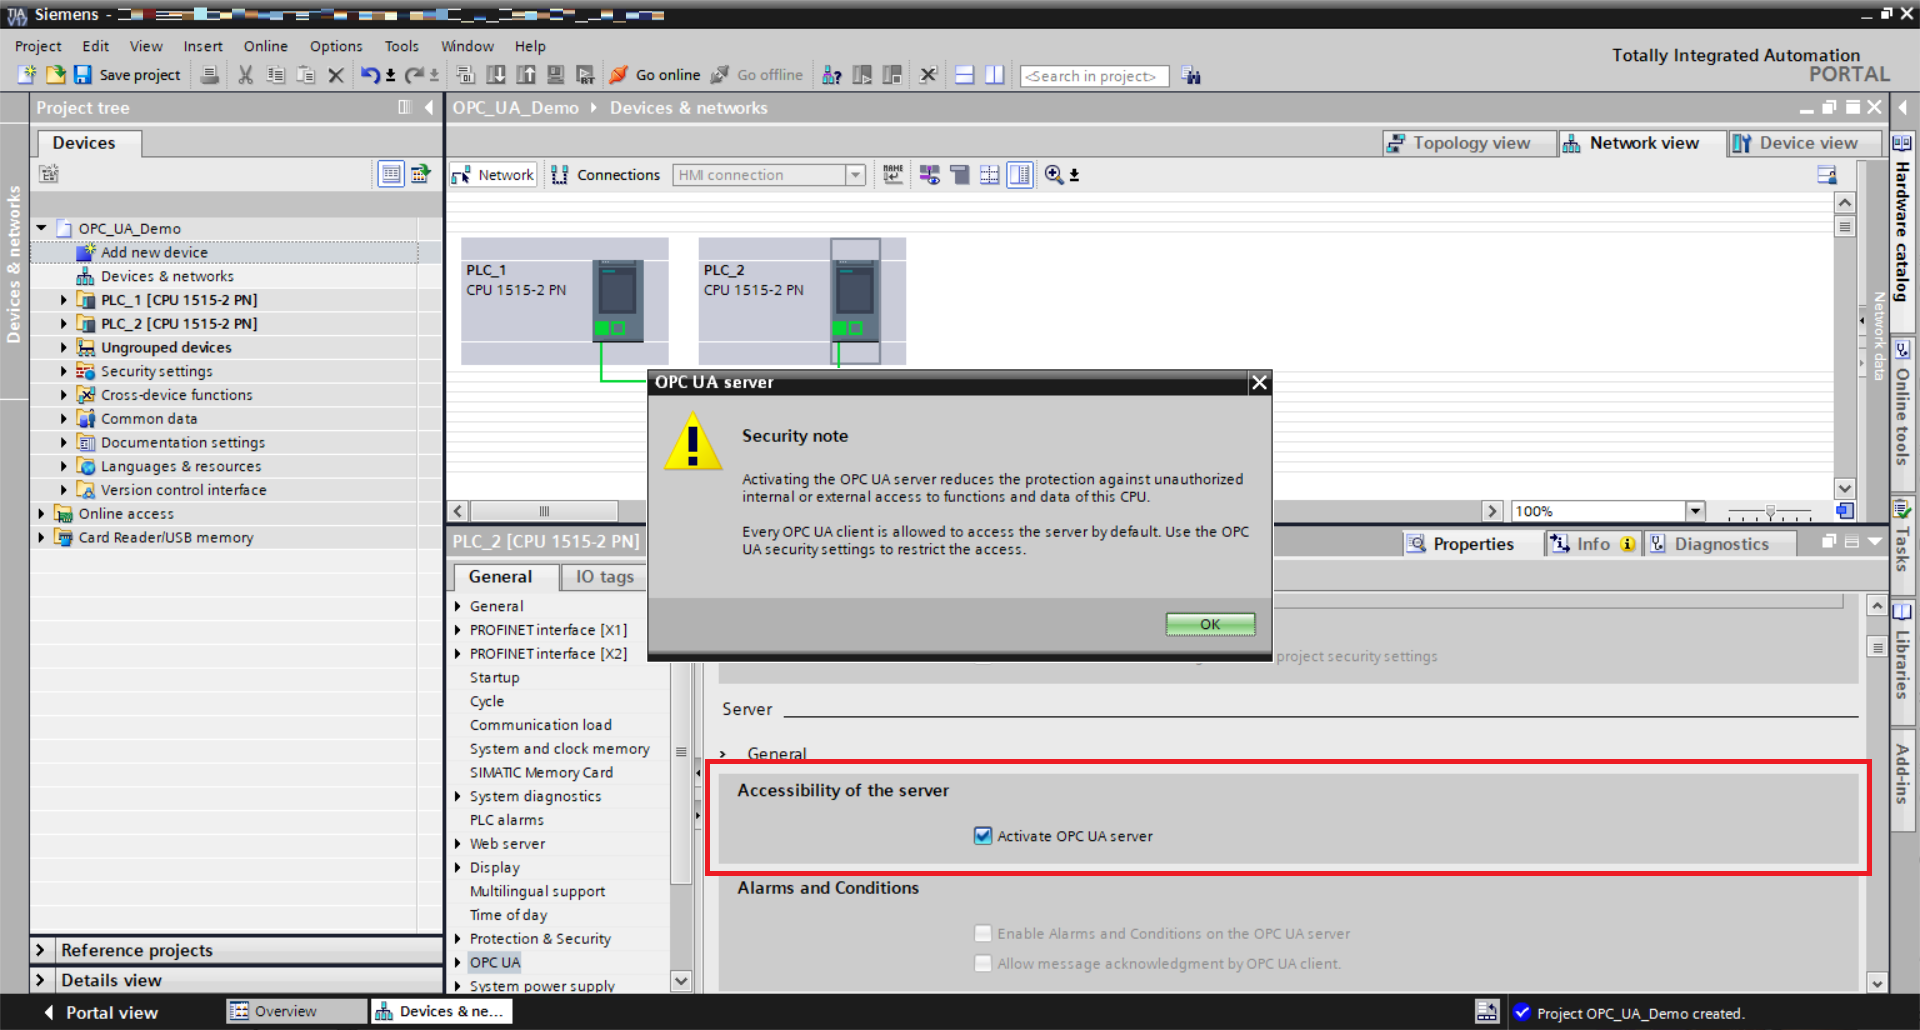This screenshot has width=1920, height=1030.
Task: Click the Copy toolbar icon
Action: tap(276, 75)
